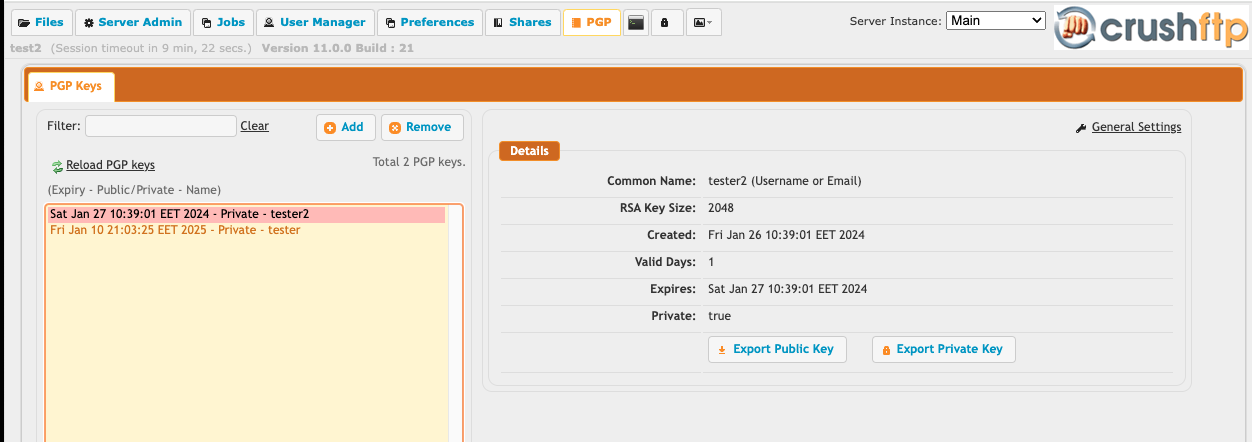Click the Valid Days value 1

[x=711, y=262]
